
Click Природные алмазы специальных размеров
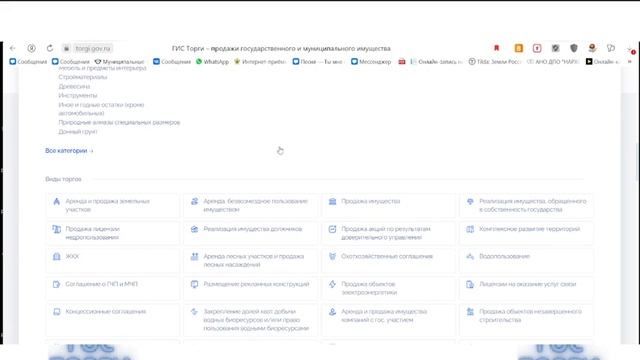click(119, 122)
